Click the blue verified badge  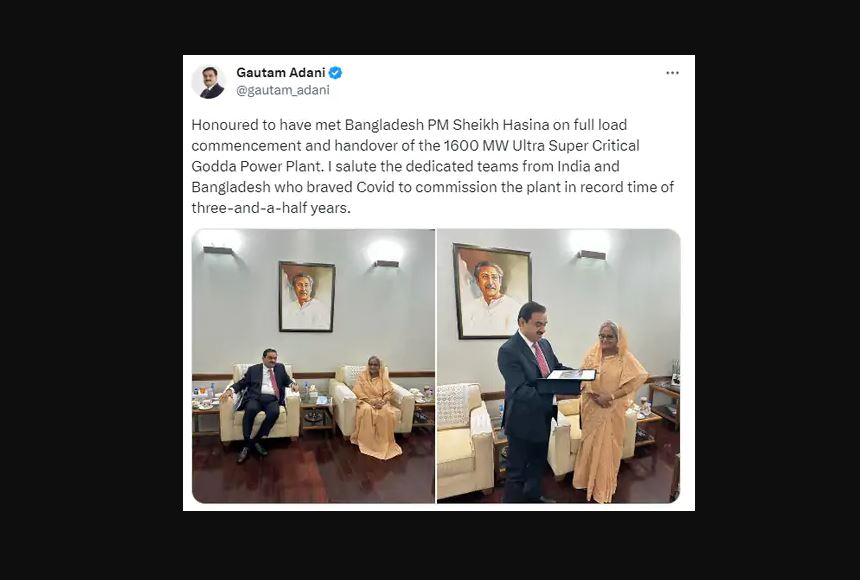[336, 72]
